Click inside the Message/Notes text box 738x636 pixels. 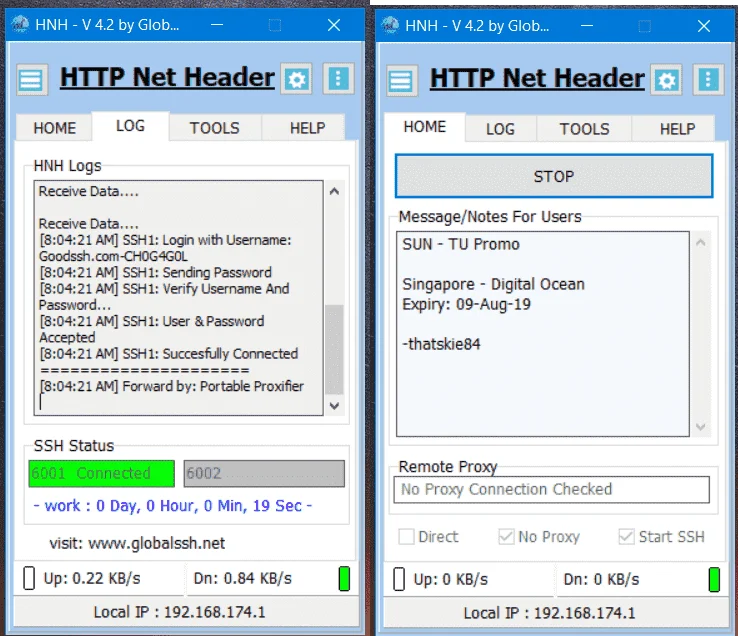tap(543, 334)
